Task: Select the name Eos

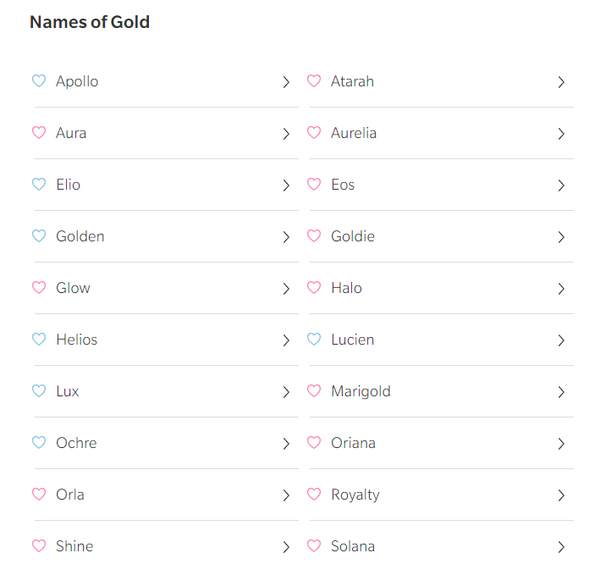Action: [x=343, y=185]
